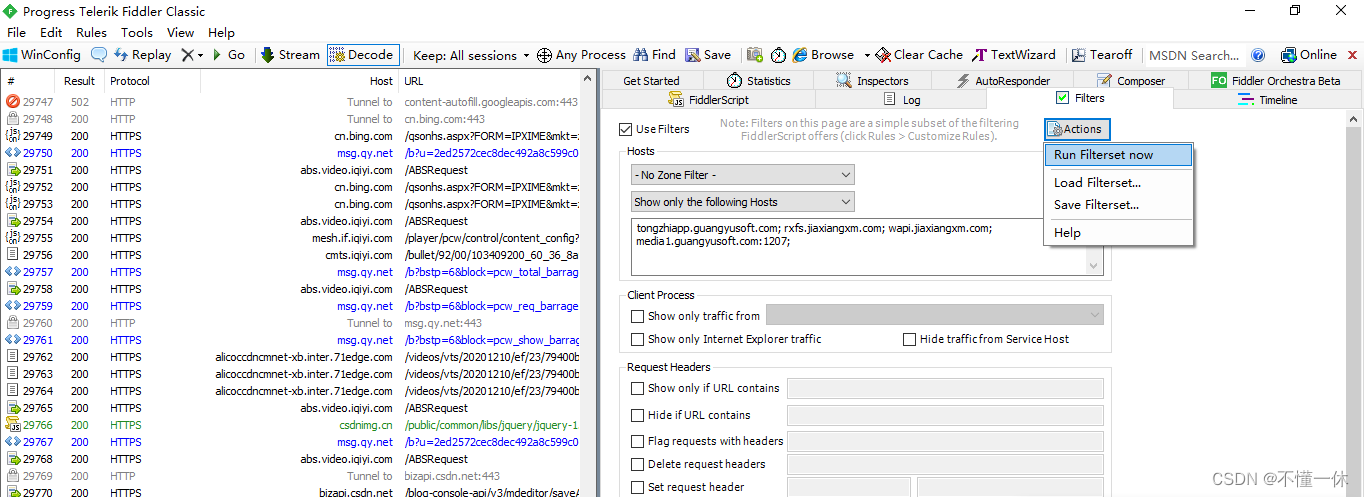Click the Any Process target icon

[544, 55]
